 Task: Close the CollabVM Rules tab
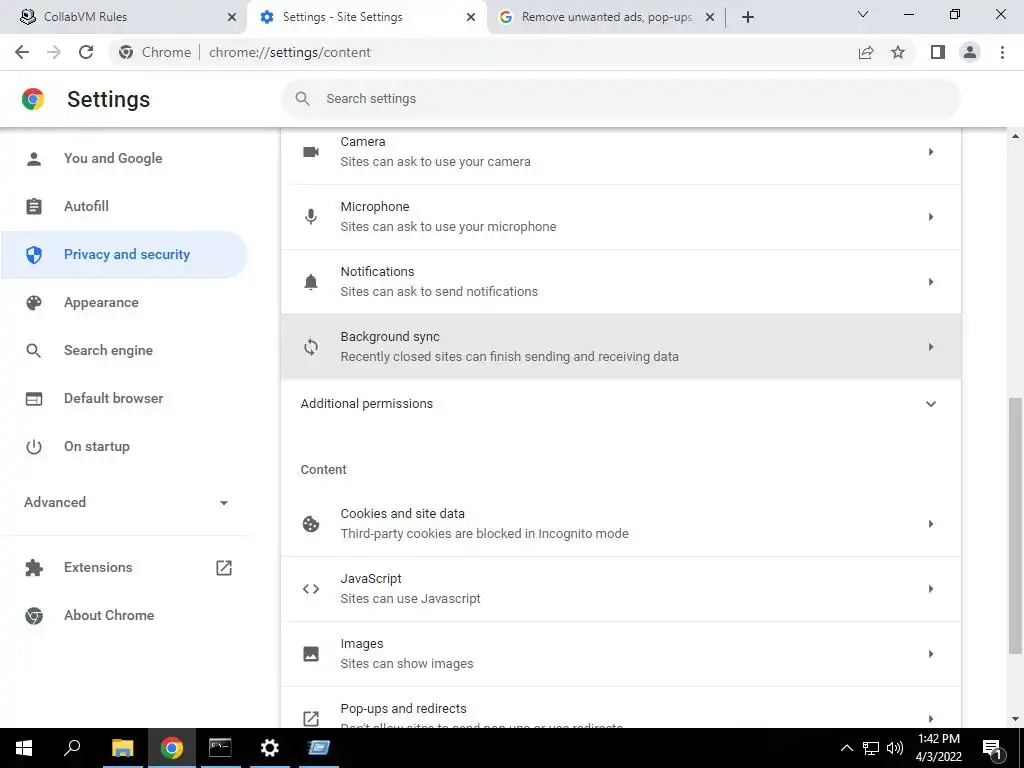click(232, 17)
